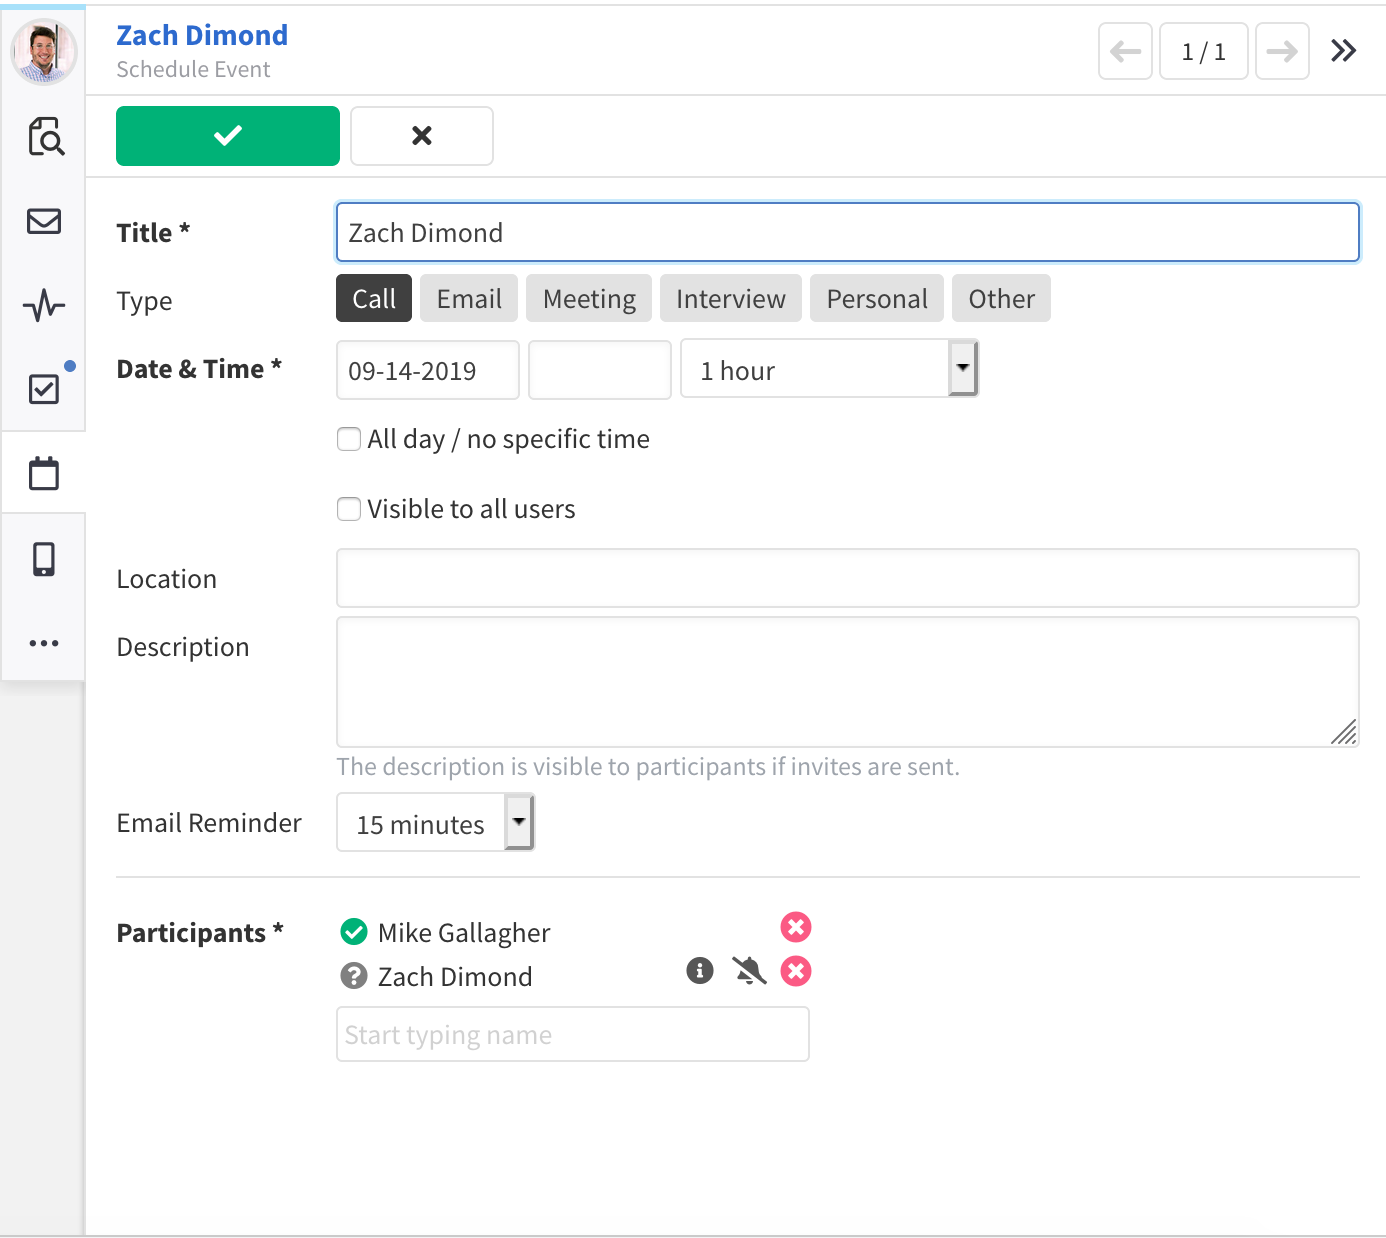Open the calendar sidebar icon

click(x=44, y=473)
